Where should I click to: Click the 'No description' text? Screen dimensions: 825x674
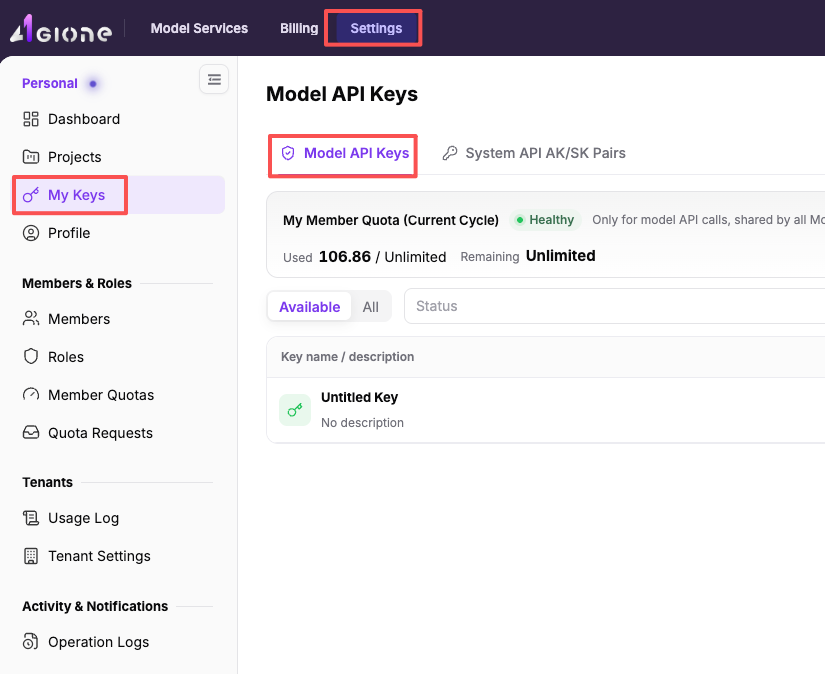tap(363, 422)
